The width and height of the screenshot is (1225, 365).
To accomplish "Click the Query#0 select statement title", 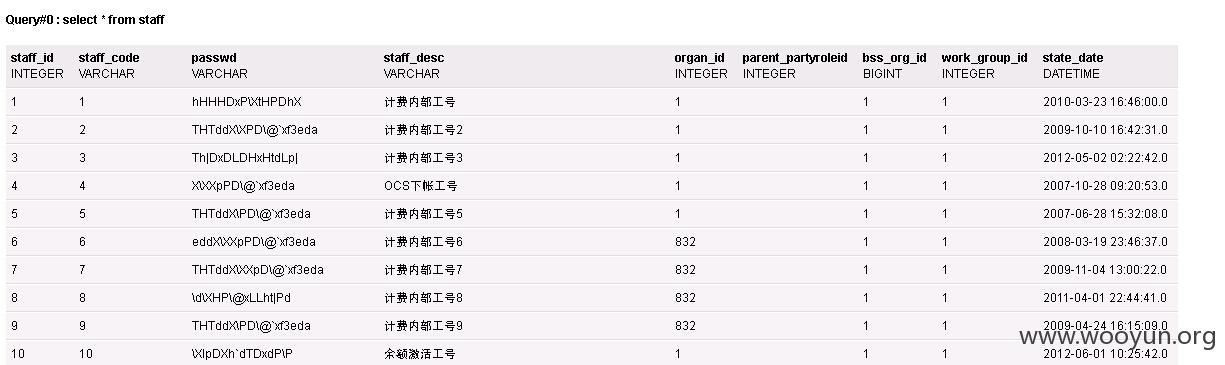I will pyautogui.click(x=85, y=19).
